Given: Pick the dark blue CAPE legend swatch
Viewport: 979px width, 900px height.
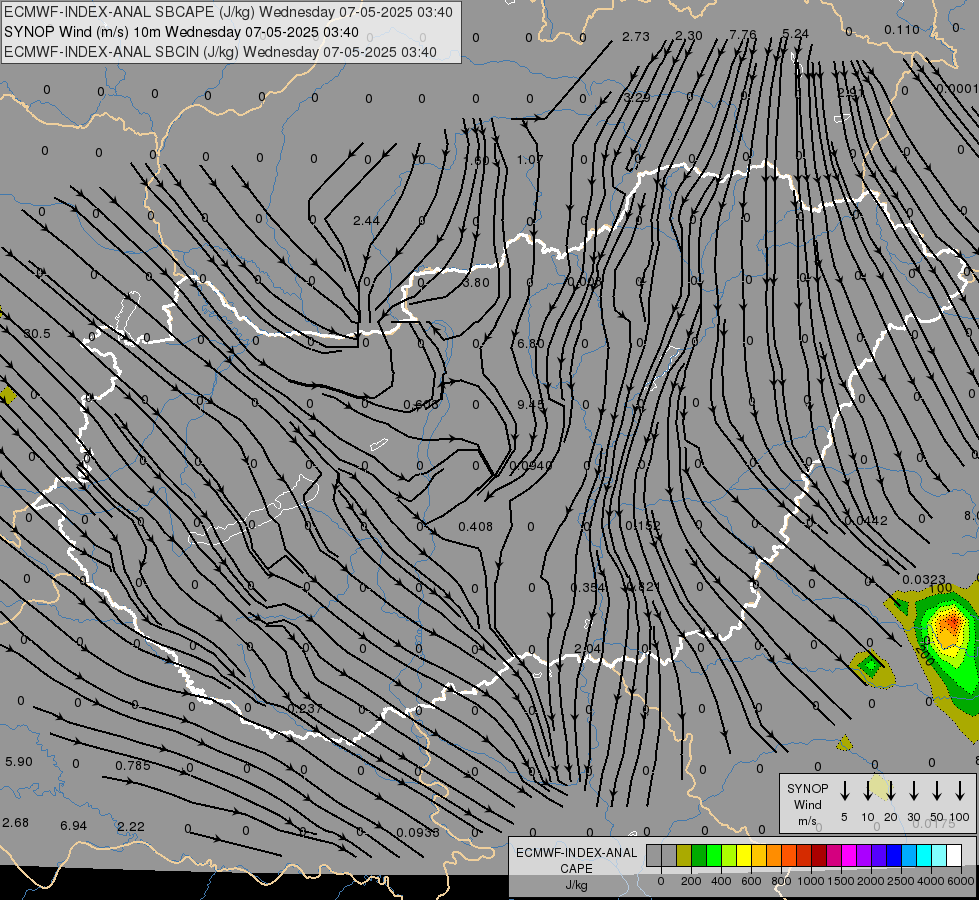Looking at the screenshot, I should pos(893,855).
